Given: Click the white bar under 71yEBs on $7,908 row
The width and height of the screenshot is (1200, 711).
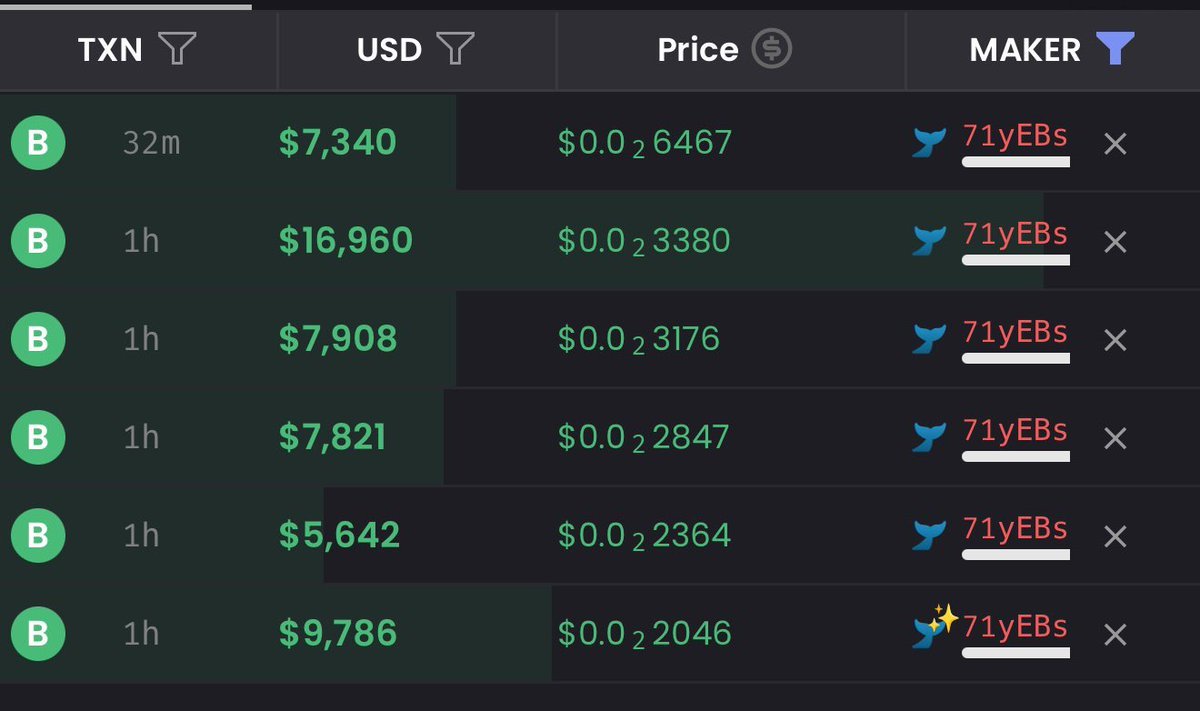Looking at the screenshot, I should 1016,358.
